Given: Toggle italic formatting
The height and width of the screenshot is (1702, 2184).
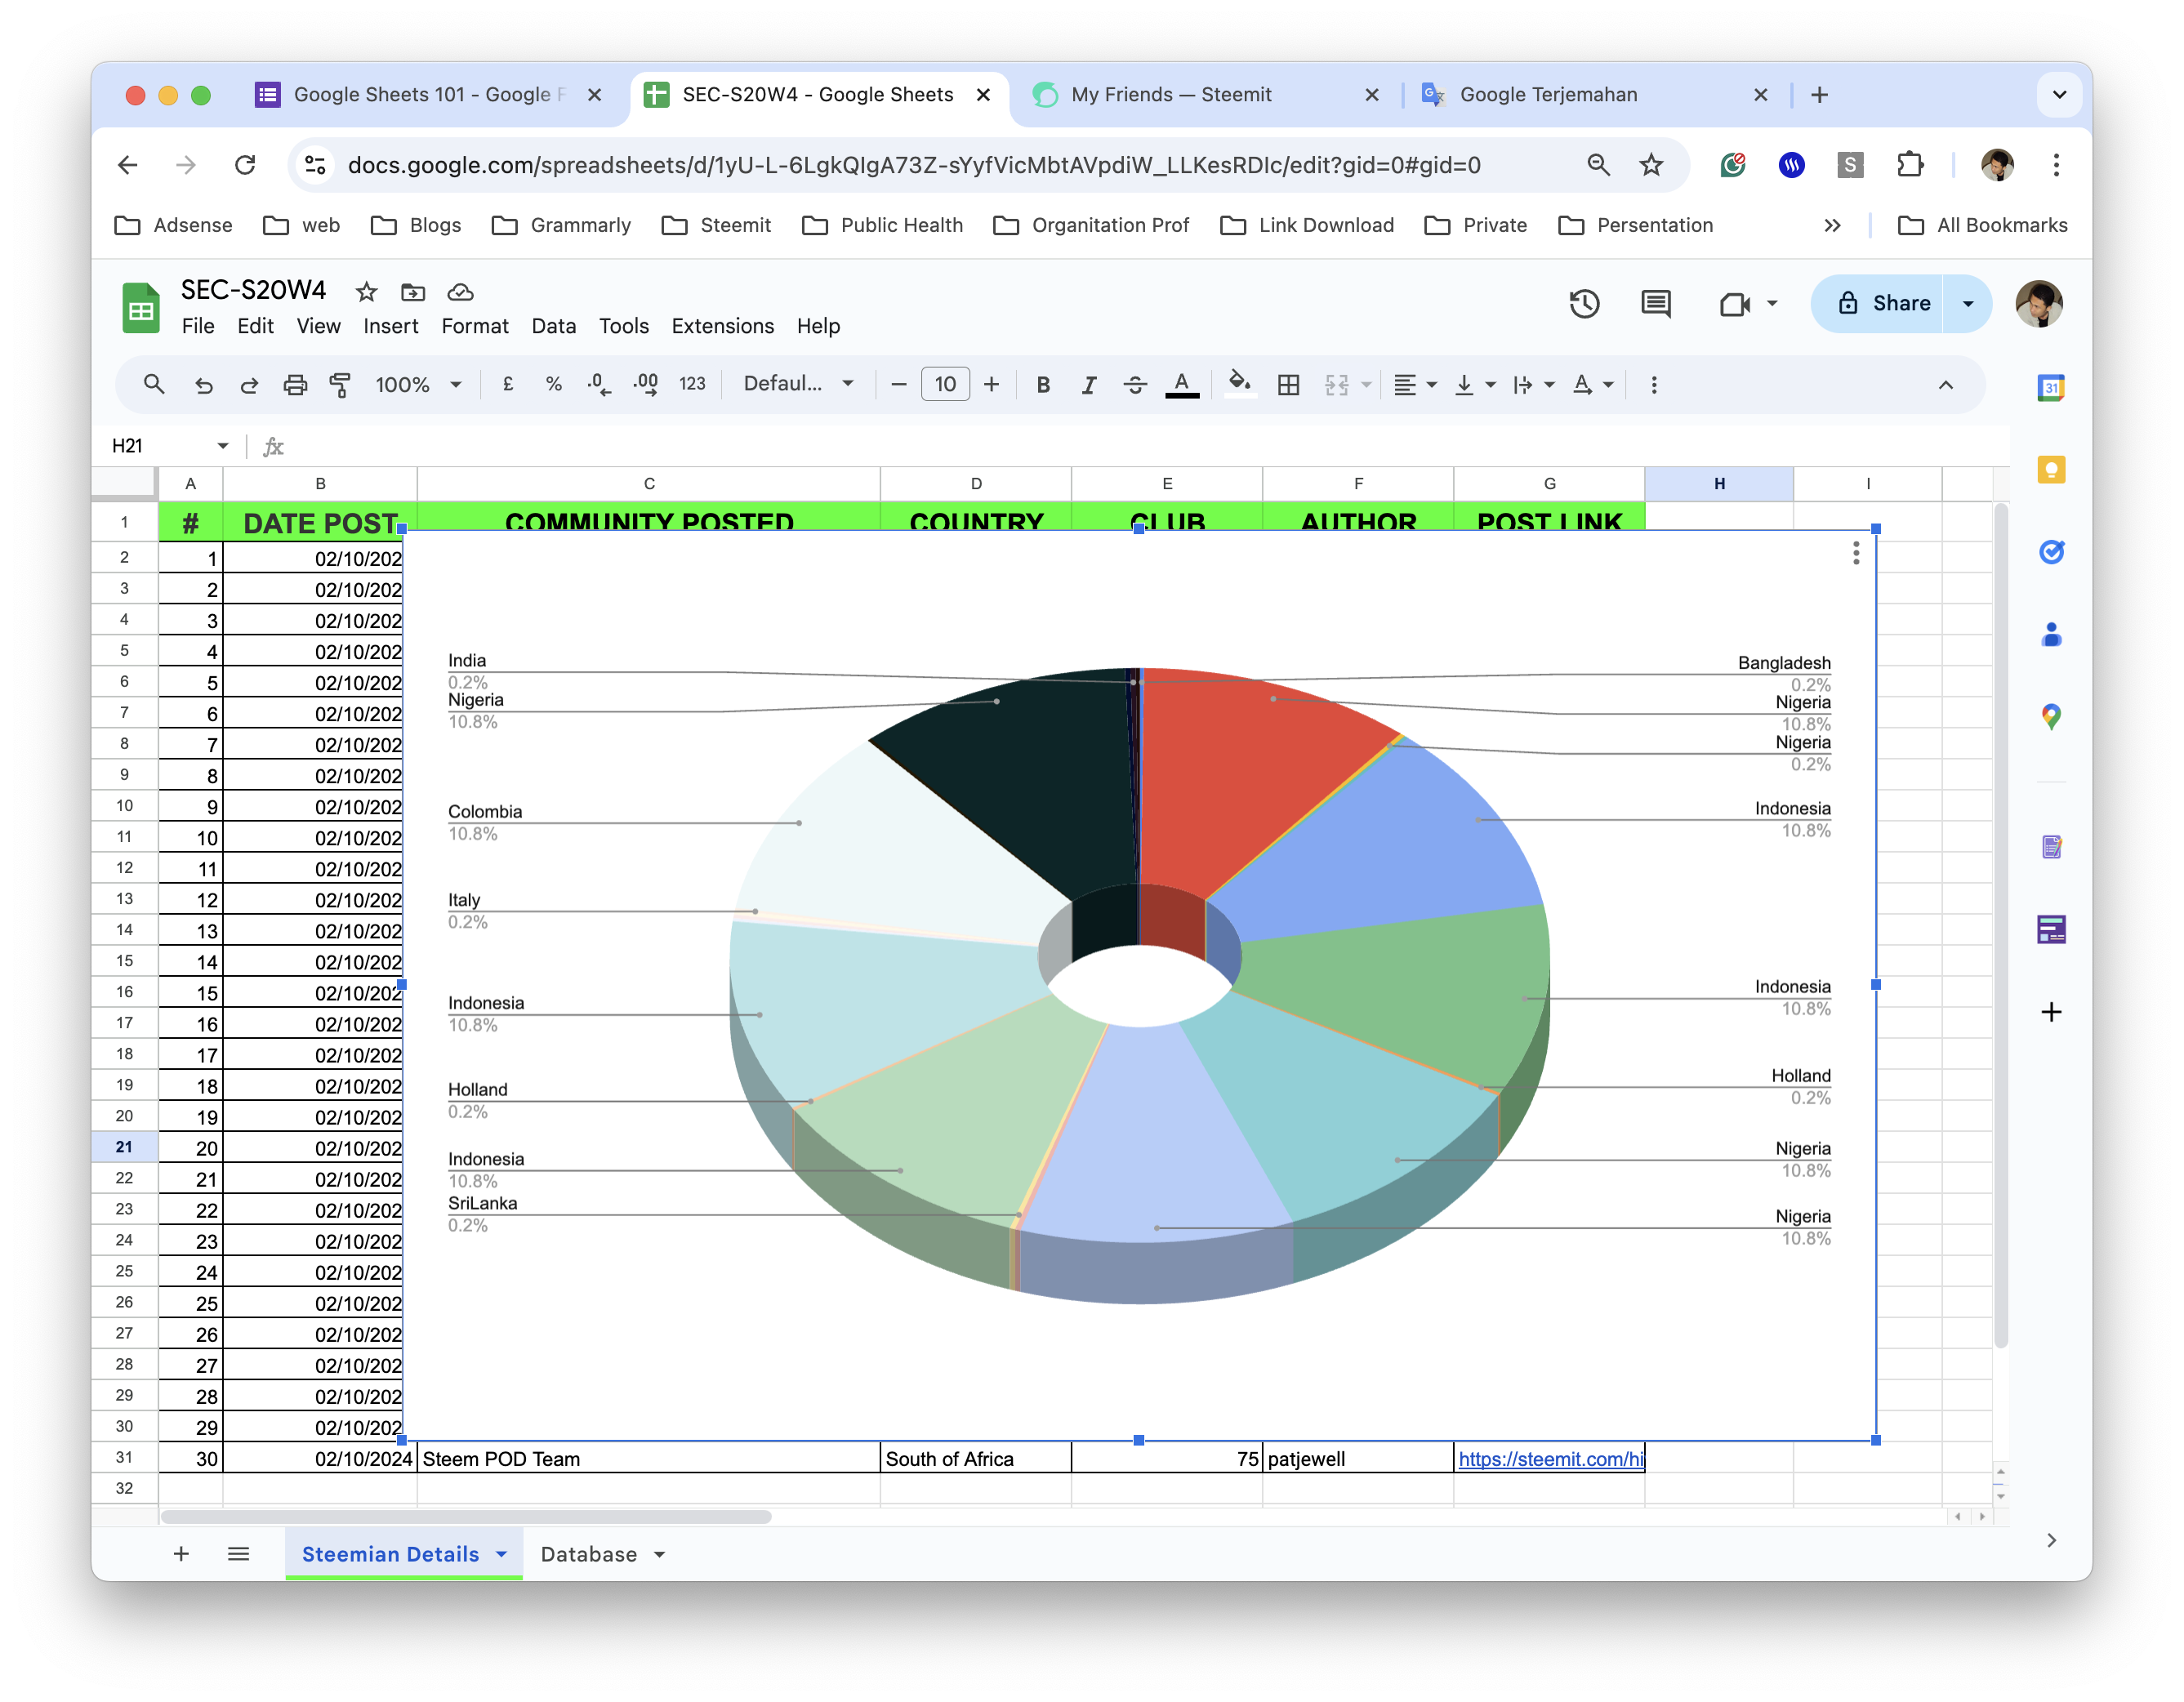Looking at the screenshot, I should (1089, 385).
